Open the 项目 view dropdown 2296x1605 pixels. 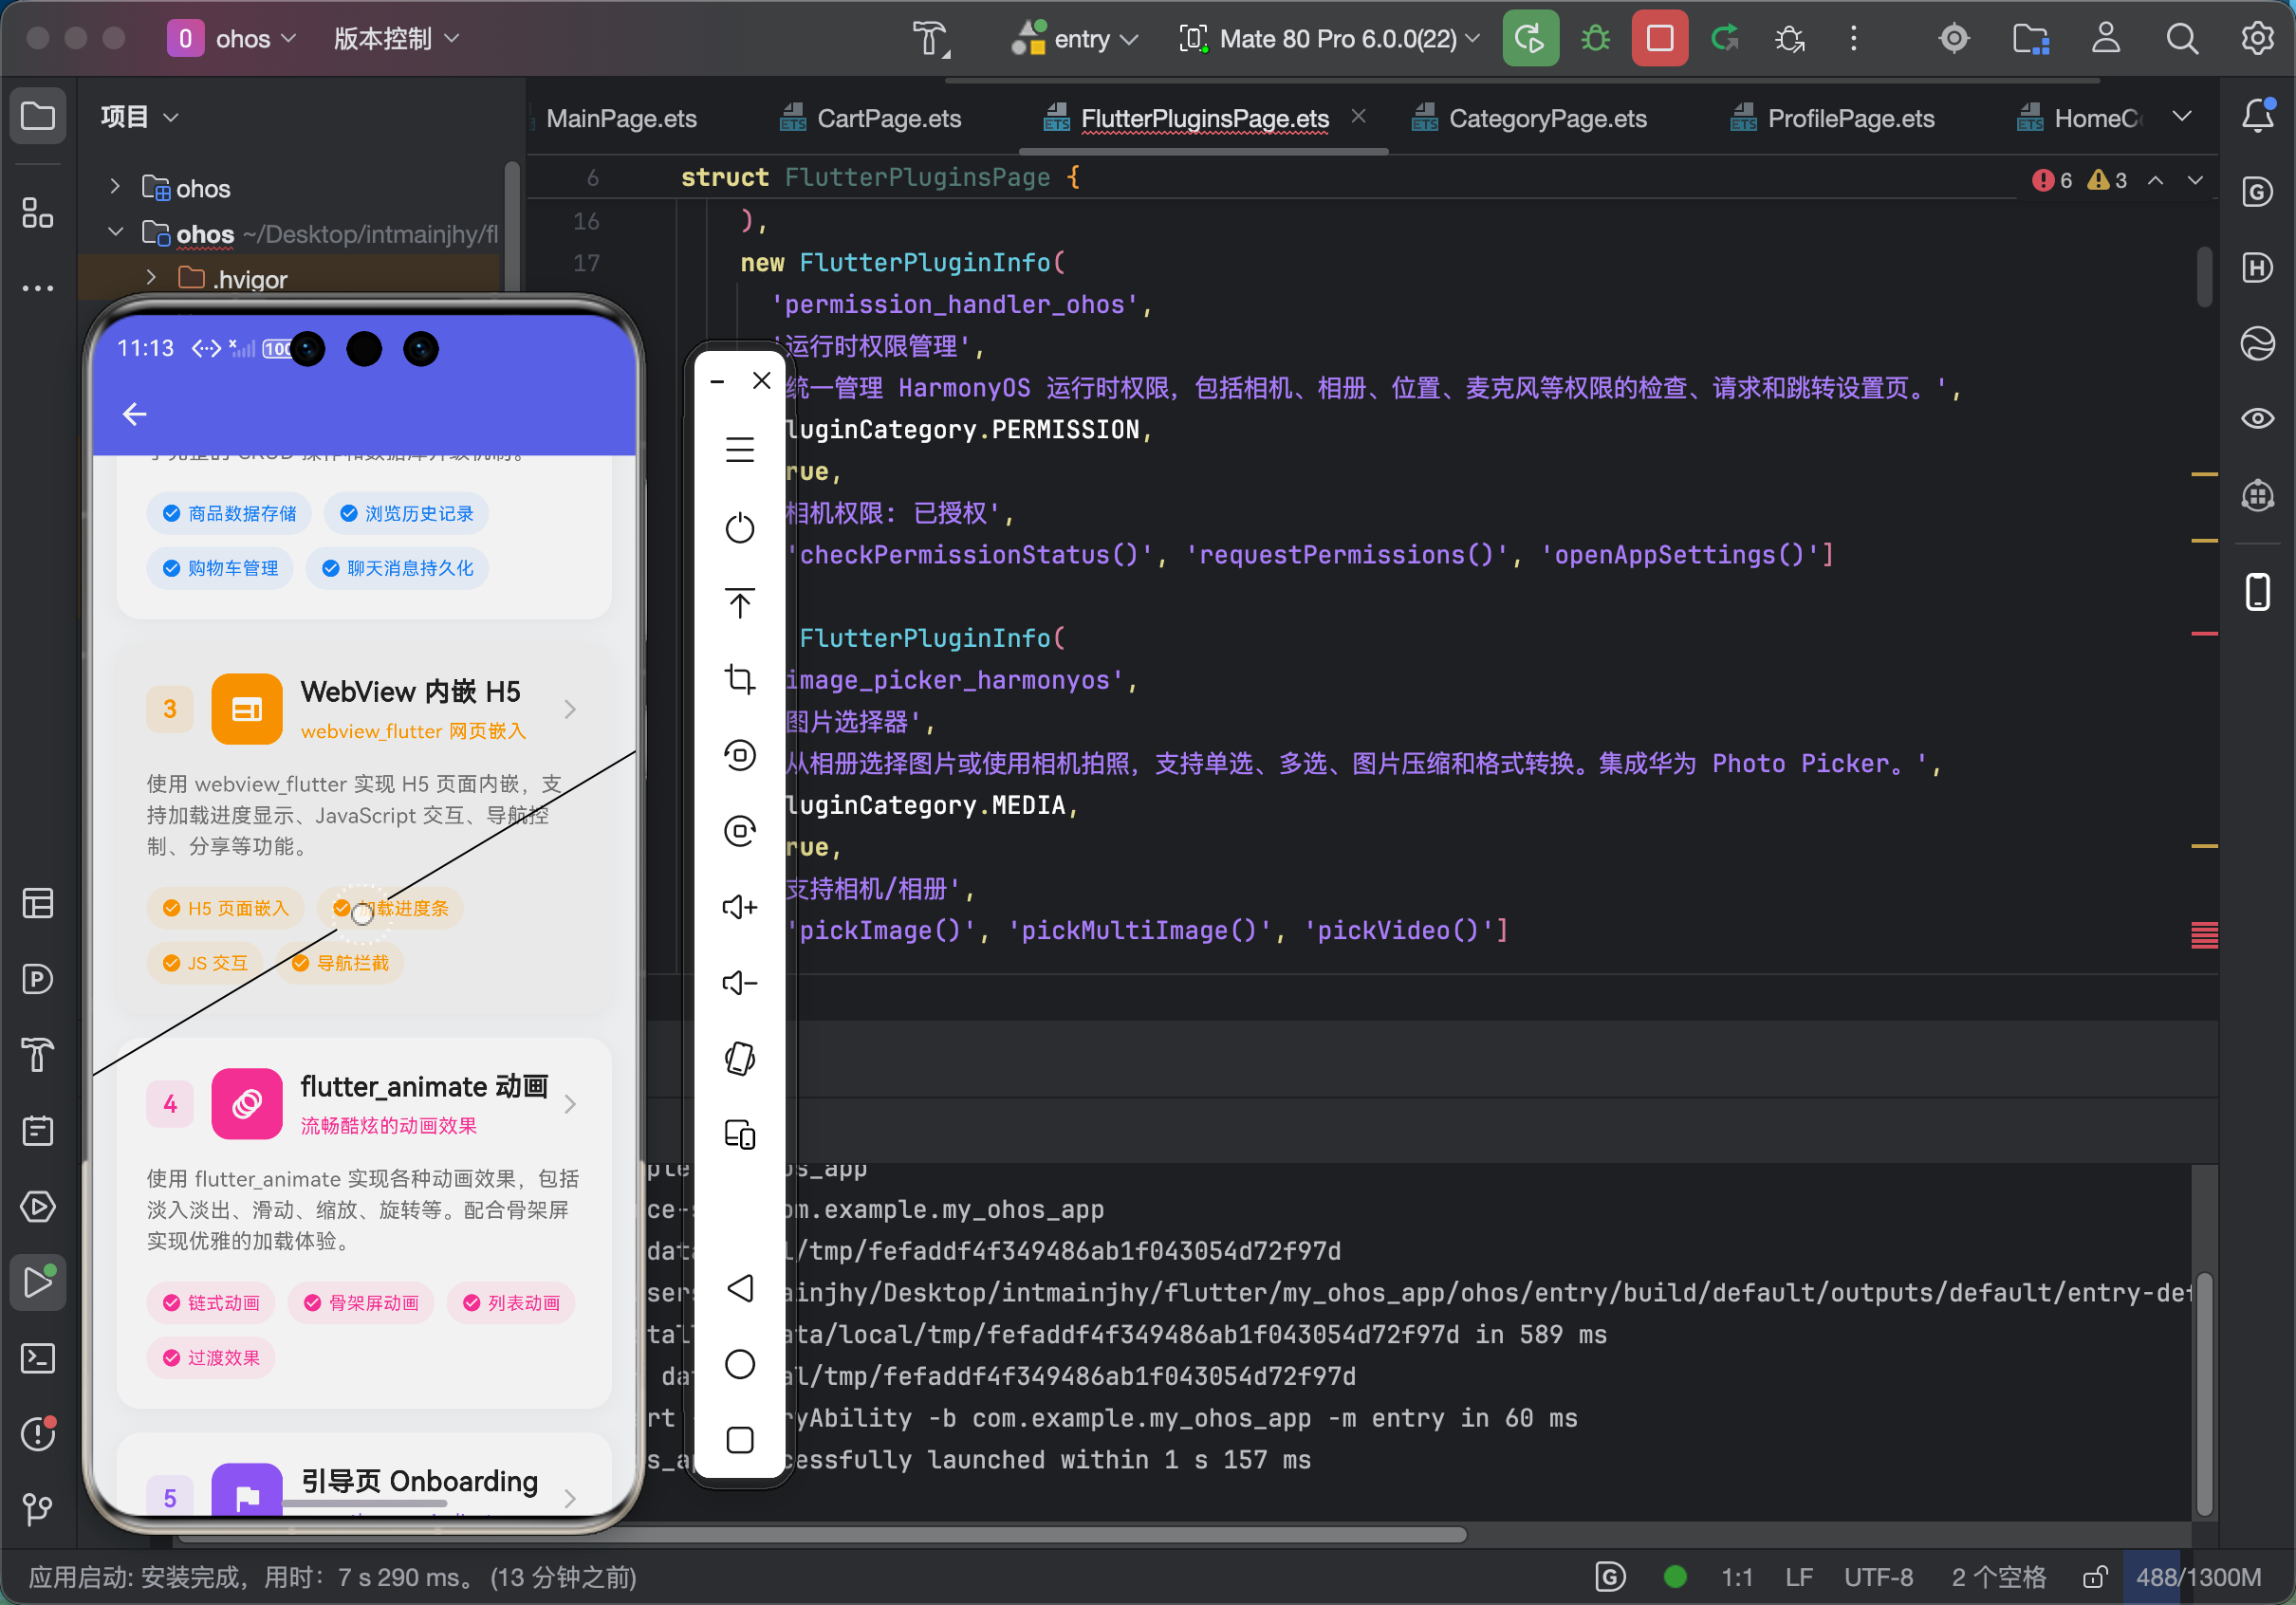140,117
